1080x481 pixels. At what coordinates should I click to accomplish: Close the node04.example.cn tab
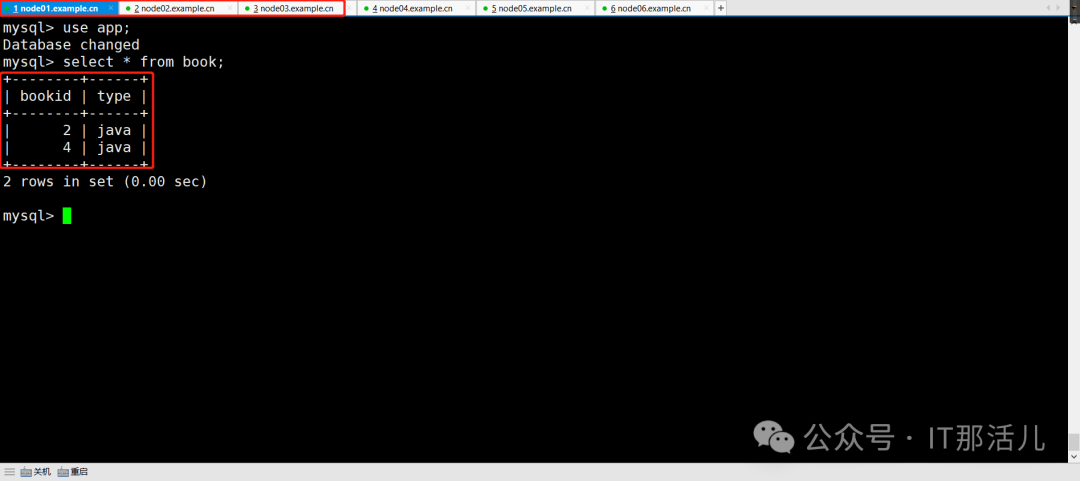468,8
